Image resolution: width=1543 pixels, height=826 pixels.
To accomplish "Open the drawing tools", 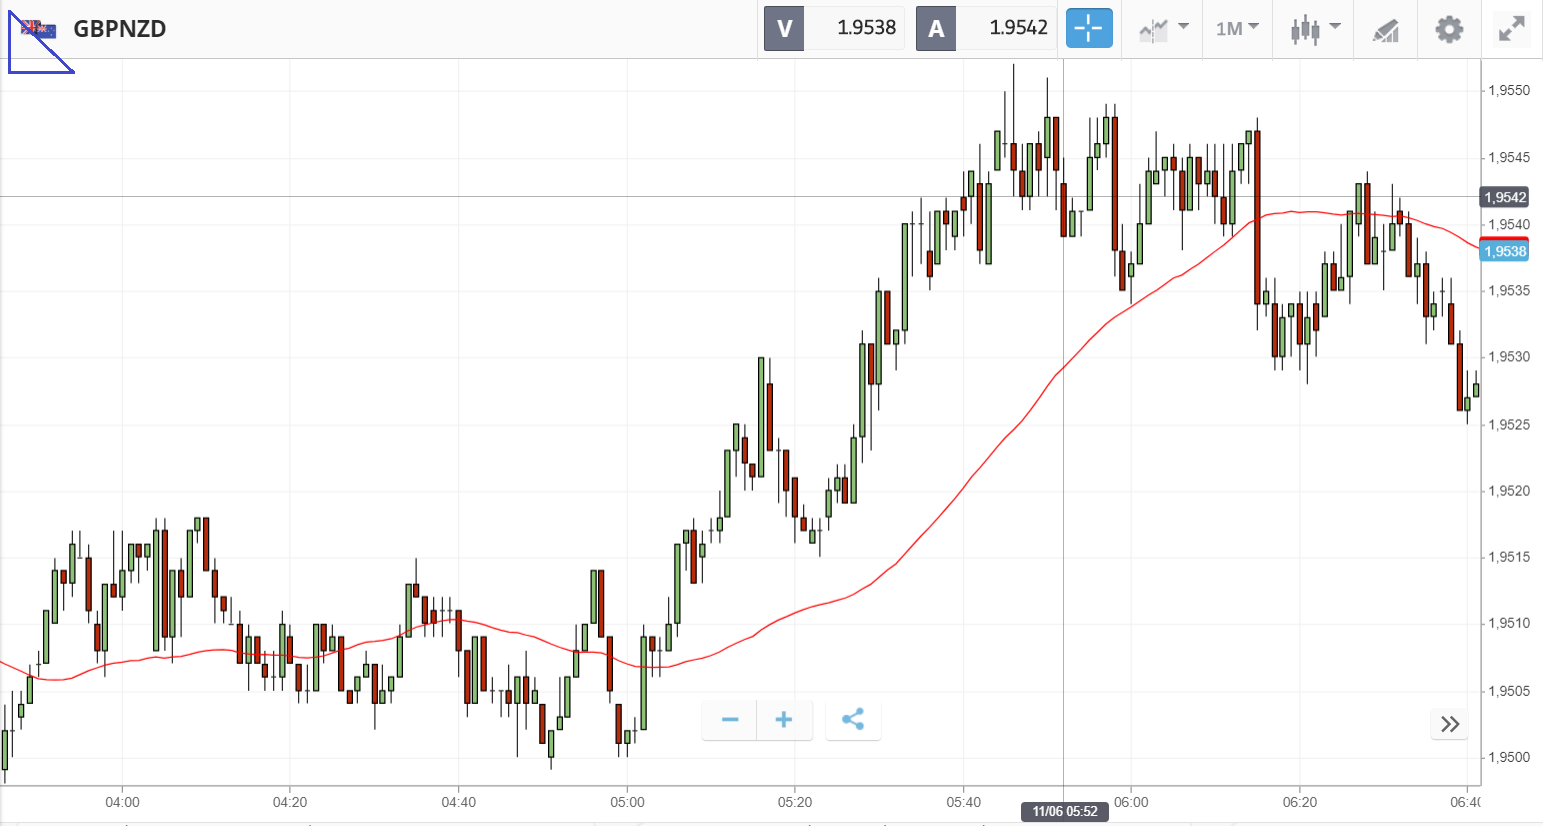I will point(1385,30).
